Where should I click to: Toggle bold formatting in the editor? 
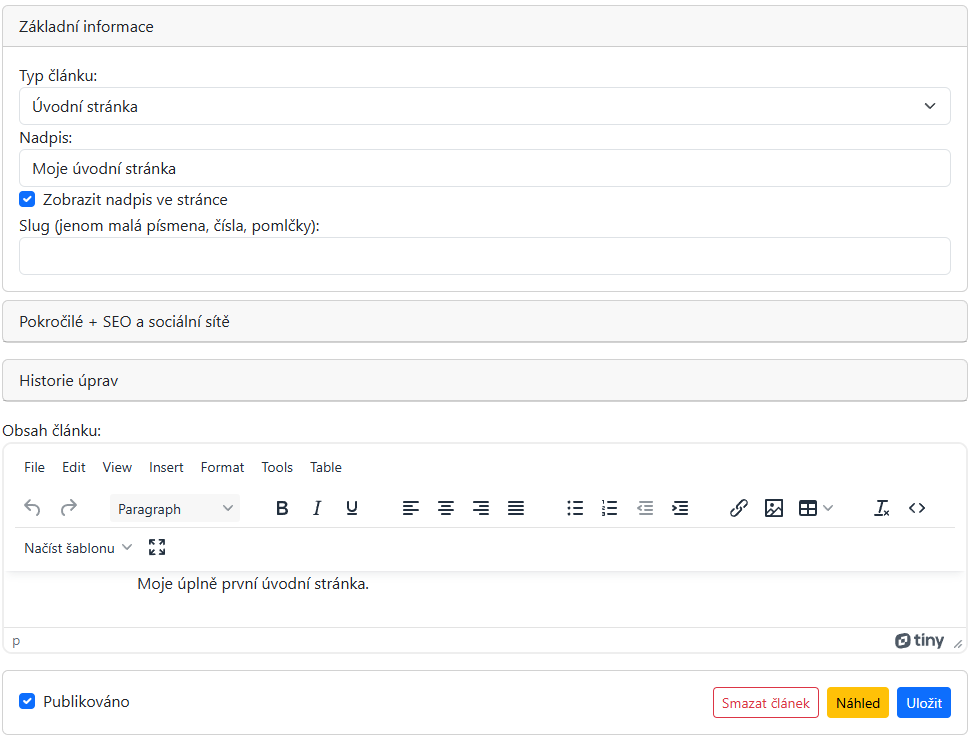click(282, 508)
